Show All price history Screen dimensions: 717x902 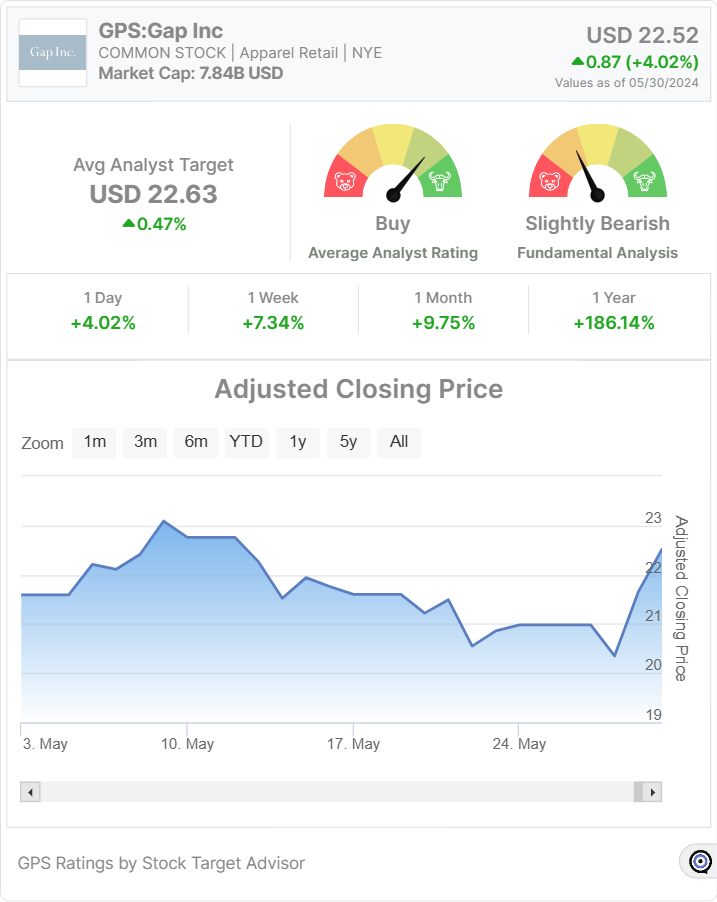click(399, 442)
